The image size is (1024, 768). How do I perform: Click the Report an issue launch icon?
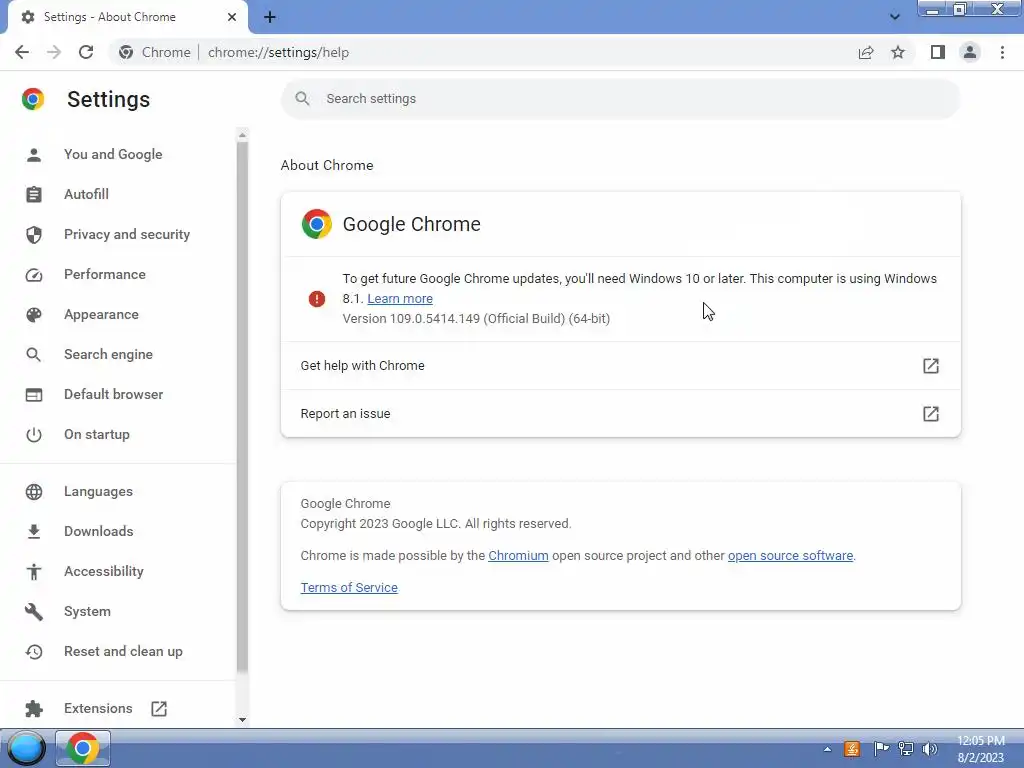point(931,413)
